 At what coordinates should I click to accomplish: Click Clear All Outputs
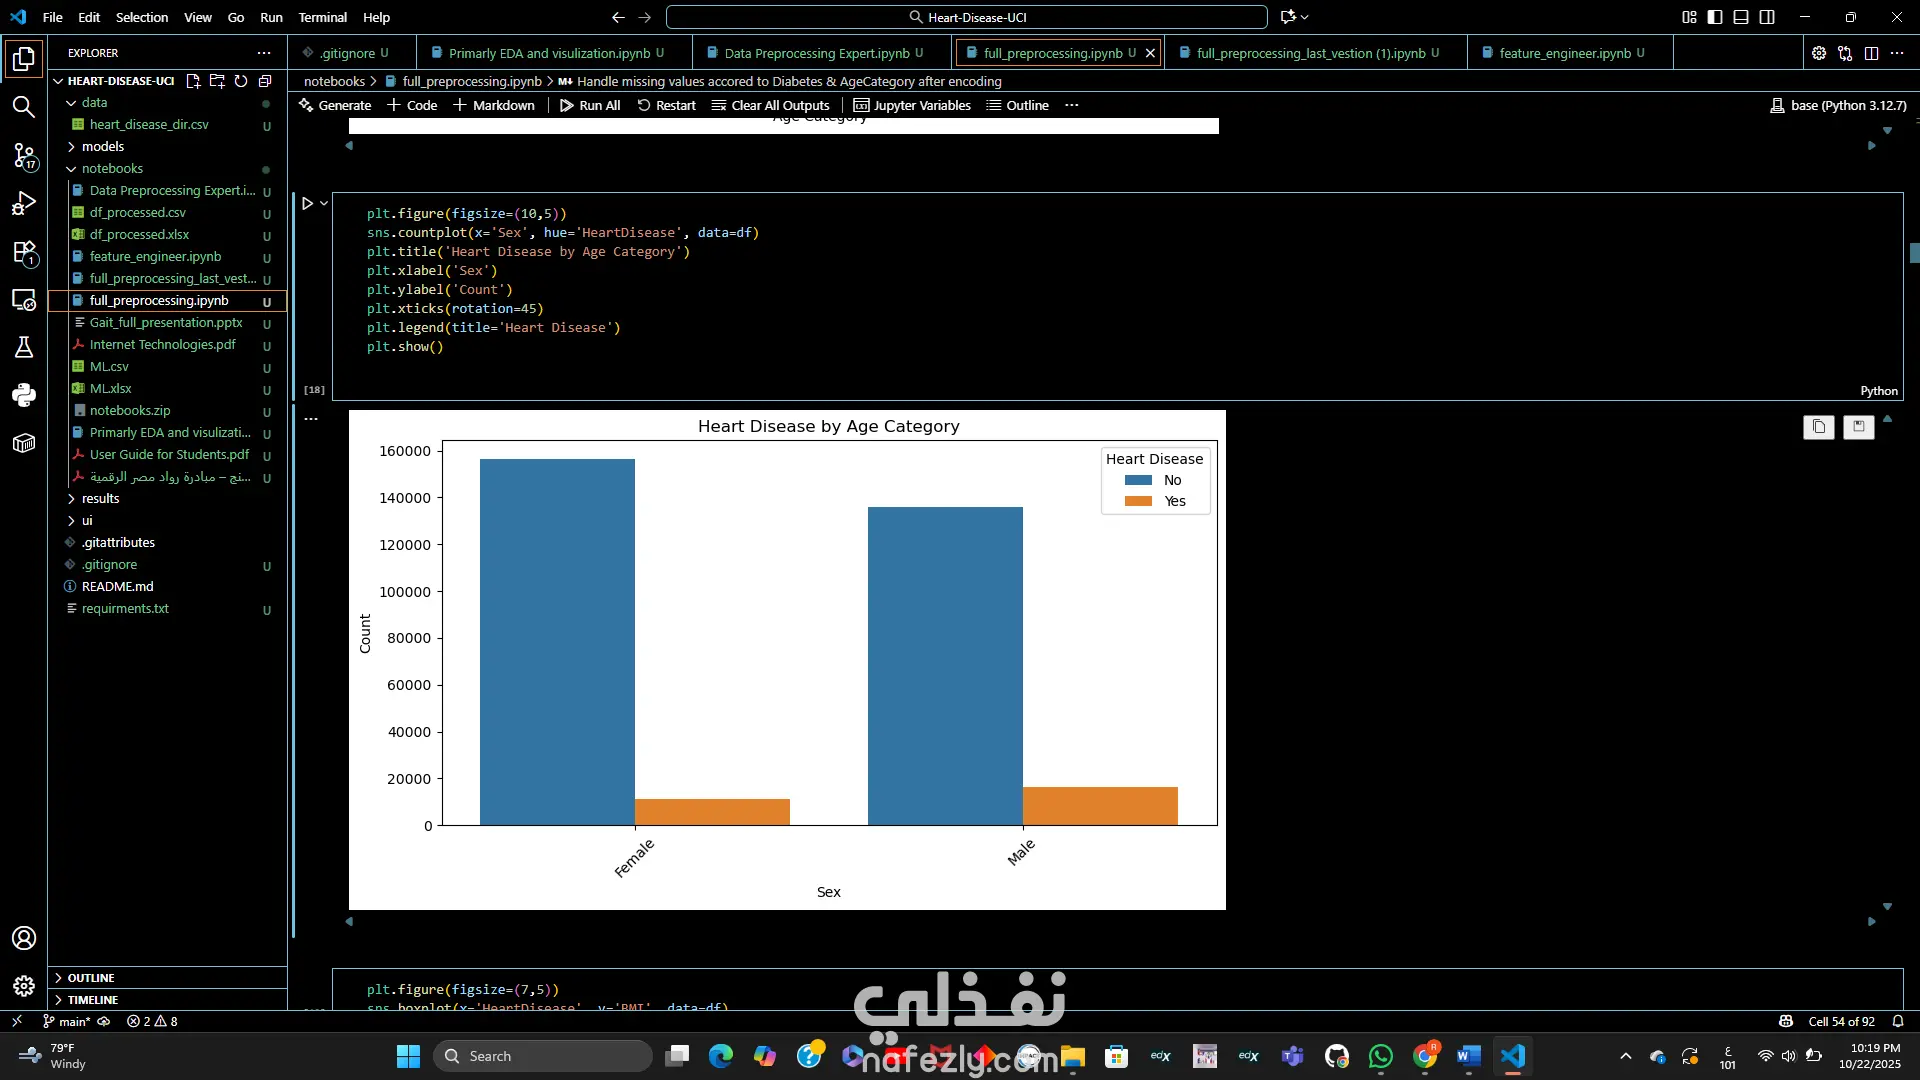coord(771,105)
